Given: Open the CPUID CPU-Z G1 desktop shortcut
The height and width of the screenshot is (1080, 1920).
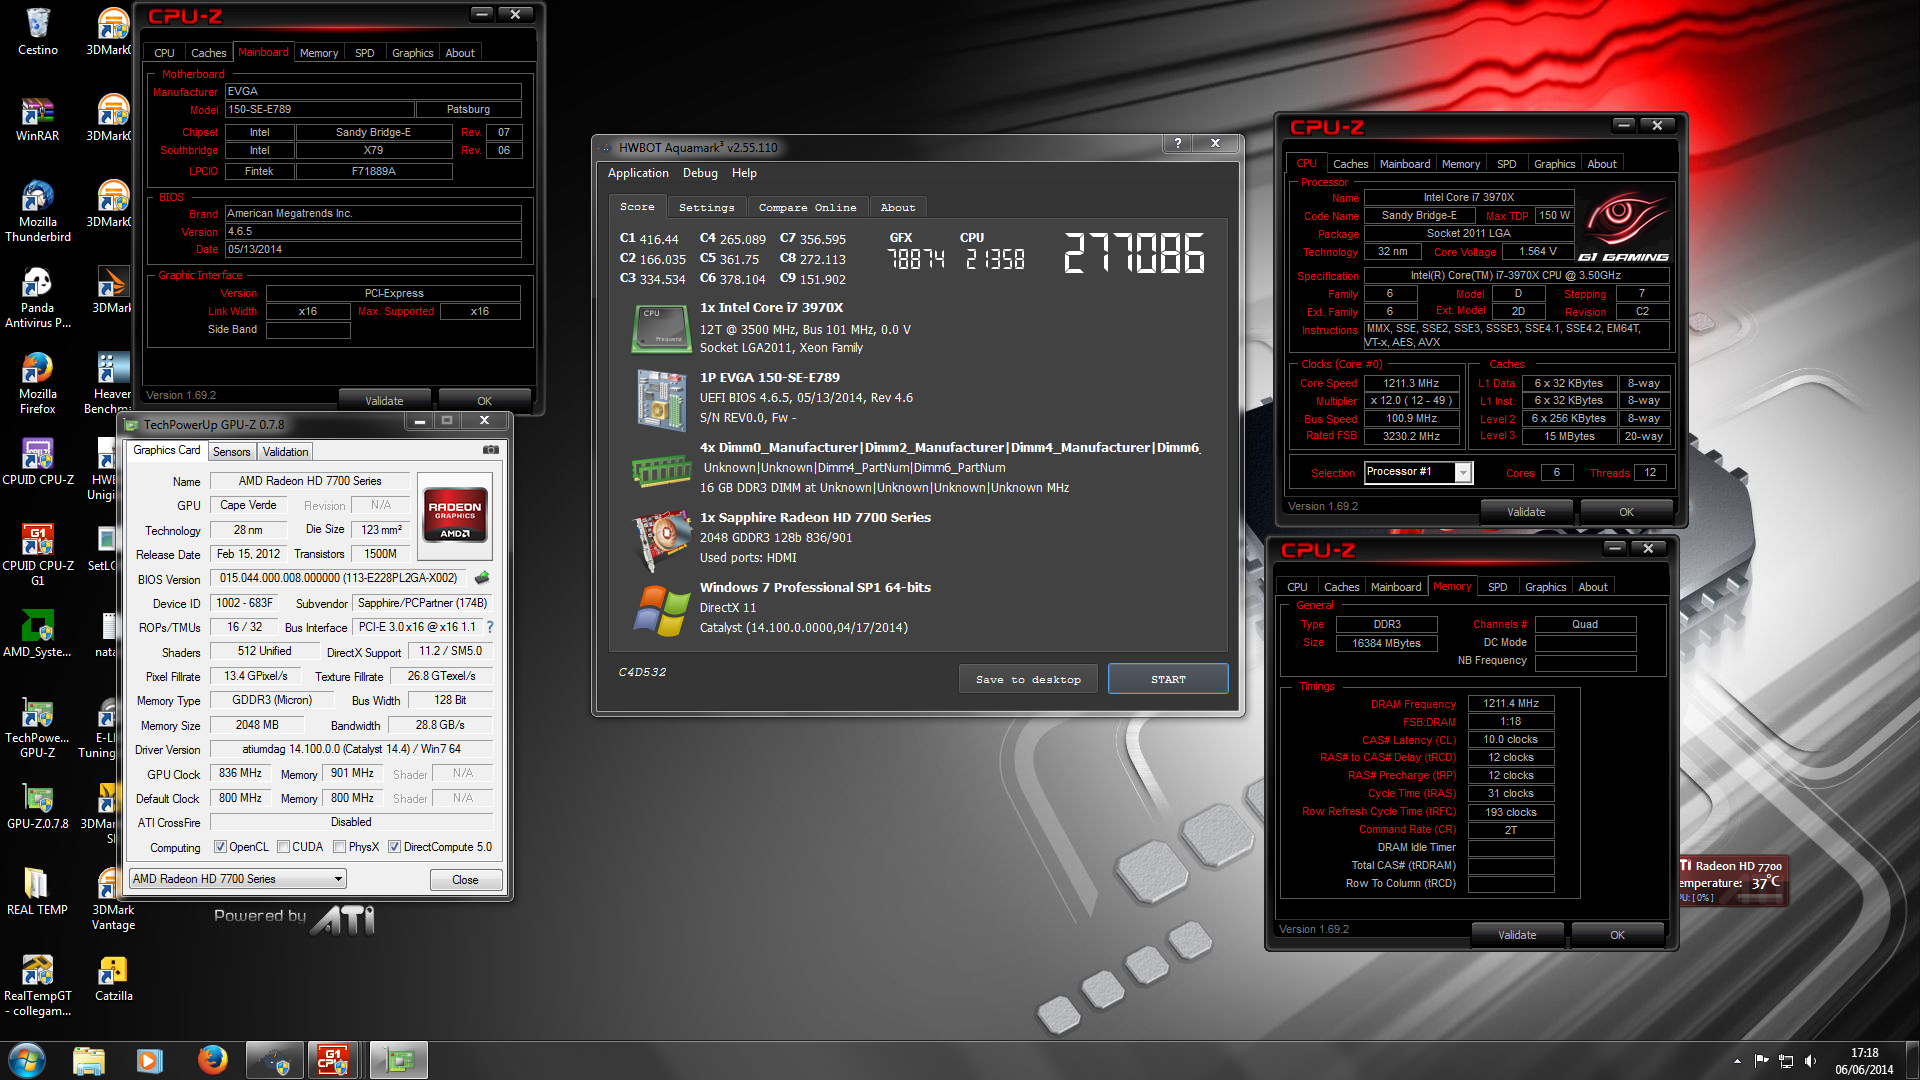Looking at the screenshot, I should pyautogui.click(x=38, y=555).
